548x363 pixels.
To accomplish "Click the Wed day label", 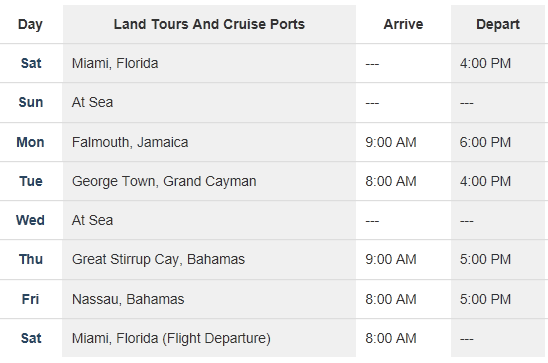I will pyautogui.click(x=30, y=220).
